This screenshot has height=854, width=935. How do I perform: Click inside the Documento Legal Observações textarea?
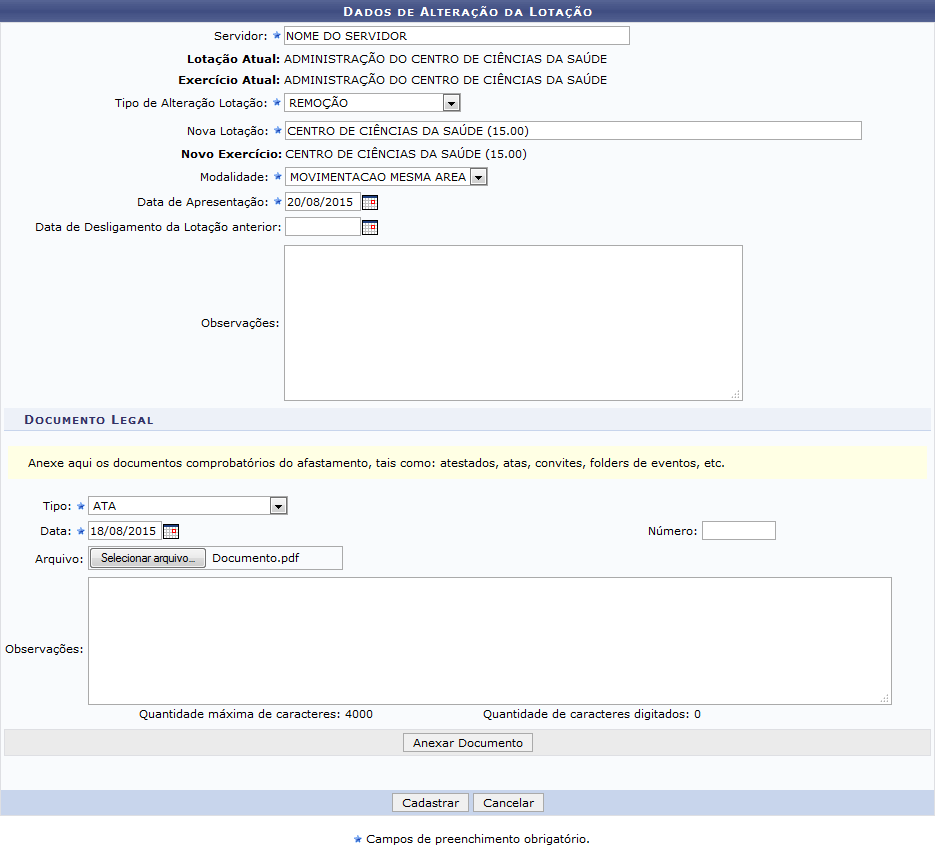tap(489, 641)
